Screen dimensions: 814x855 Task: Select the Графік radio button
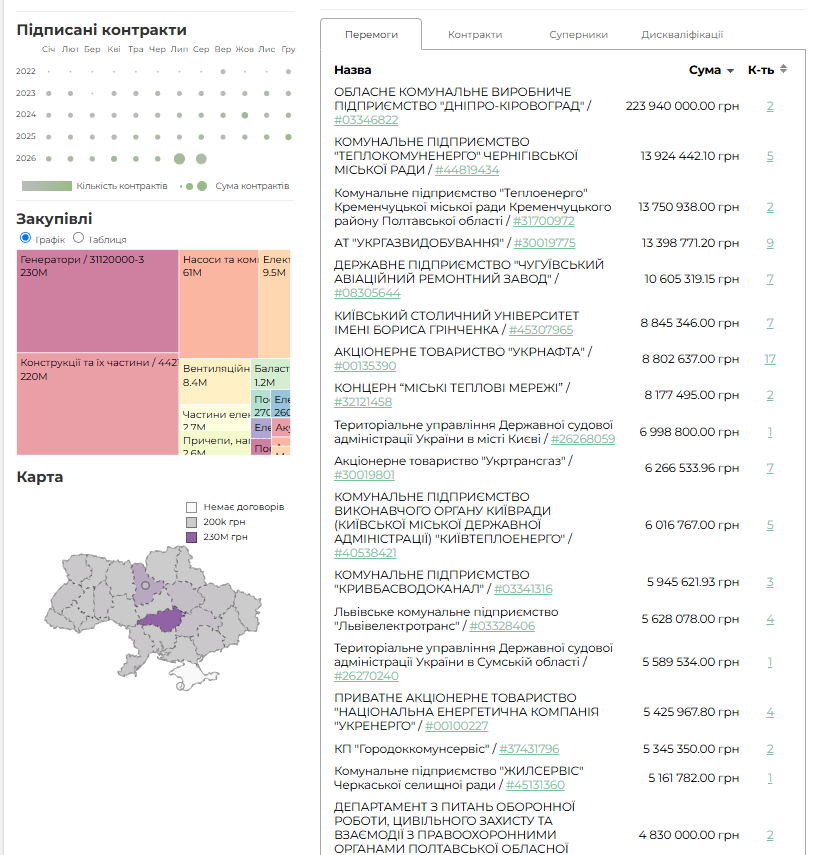(25, 238)
